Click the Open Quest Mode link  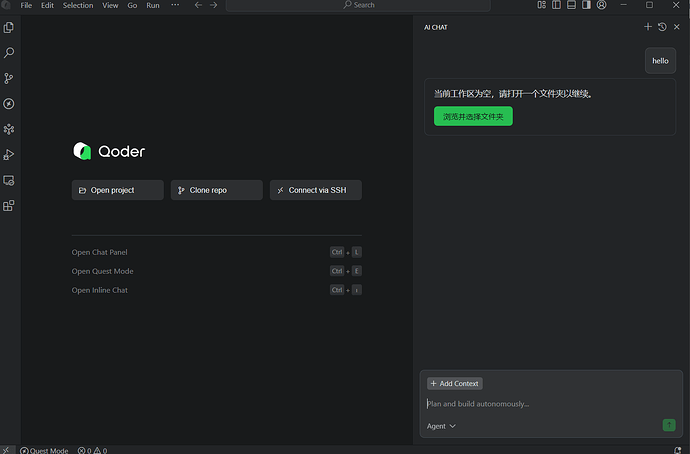[x=103, y=271]
